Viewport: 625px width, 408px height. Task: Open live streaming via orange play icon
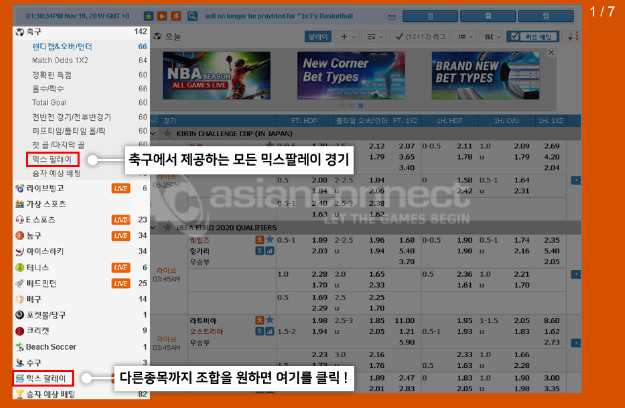click(162, 16)
